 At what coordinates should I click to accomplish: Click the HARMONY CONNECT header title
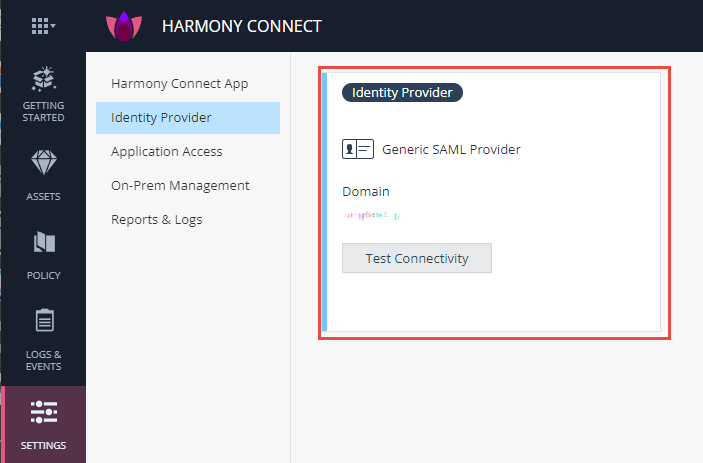tap(242, 26)
